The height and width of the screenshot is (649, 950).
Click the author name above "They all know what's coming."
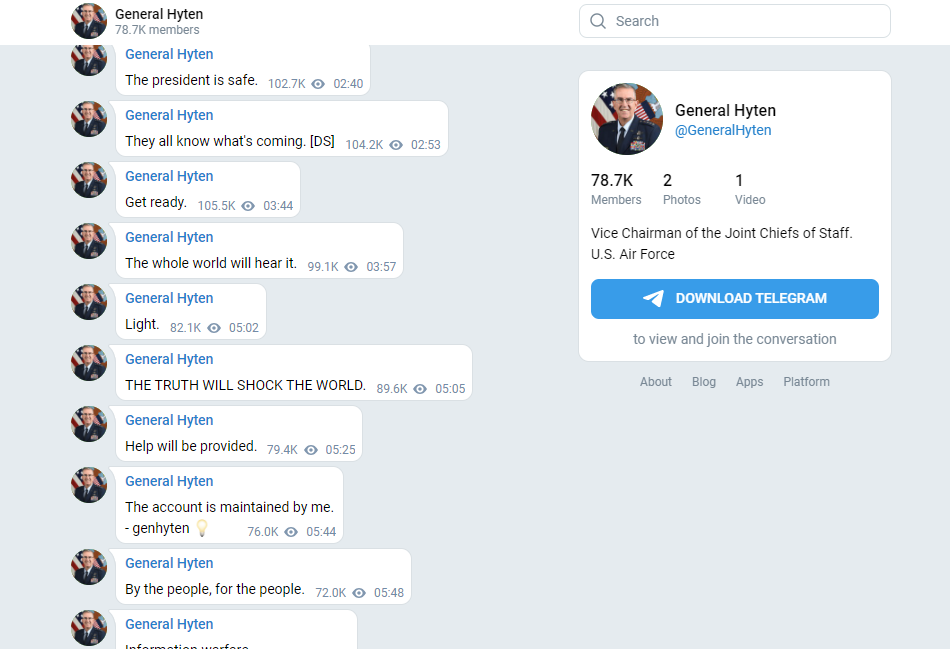[169, 115]
